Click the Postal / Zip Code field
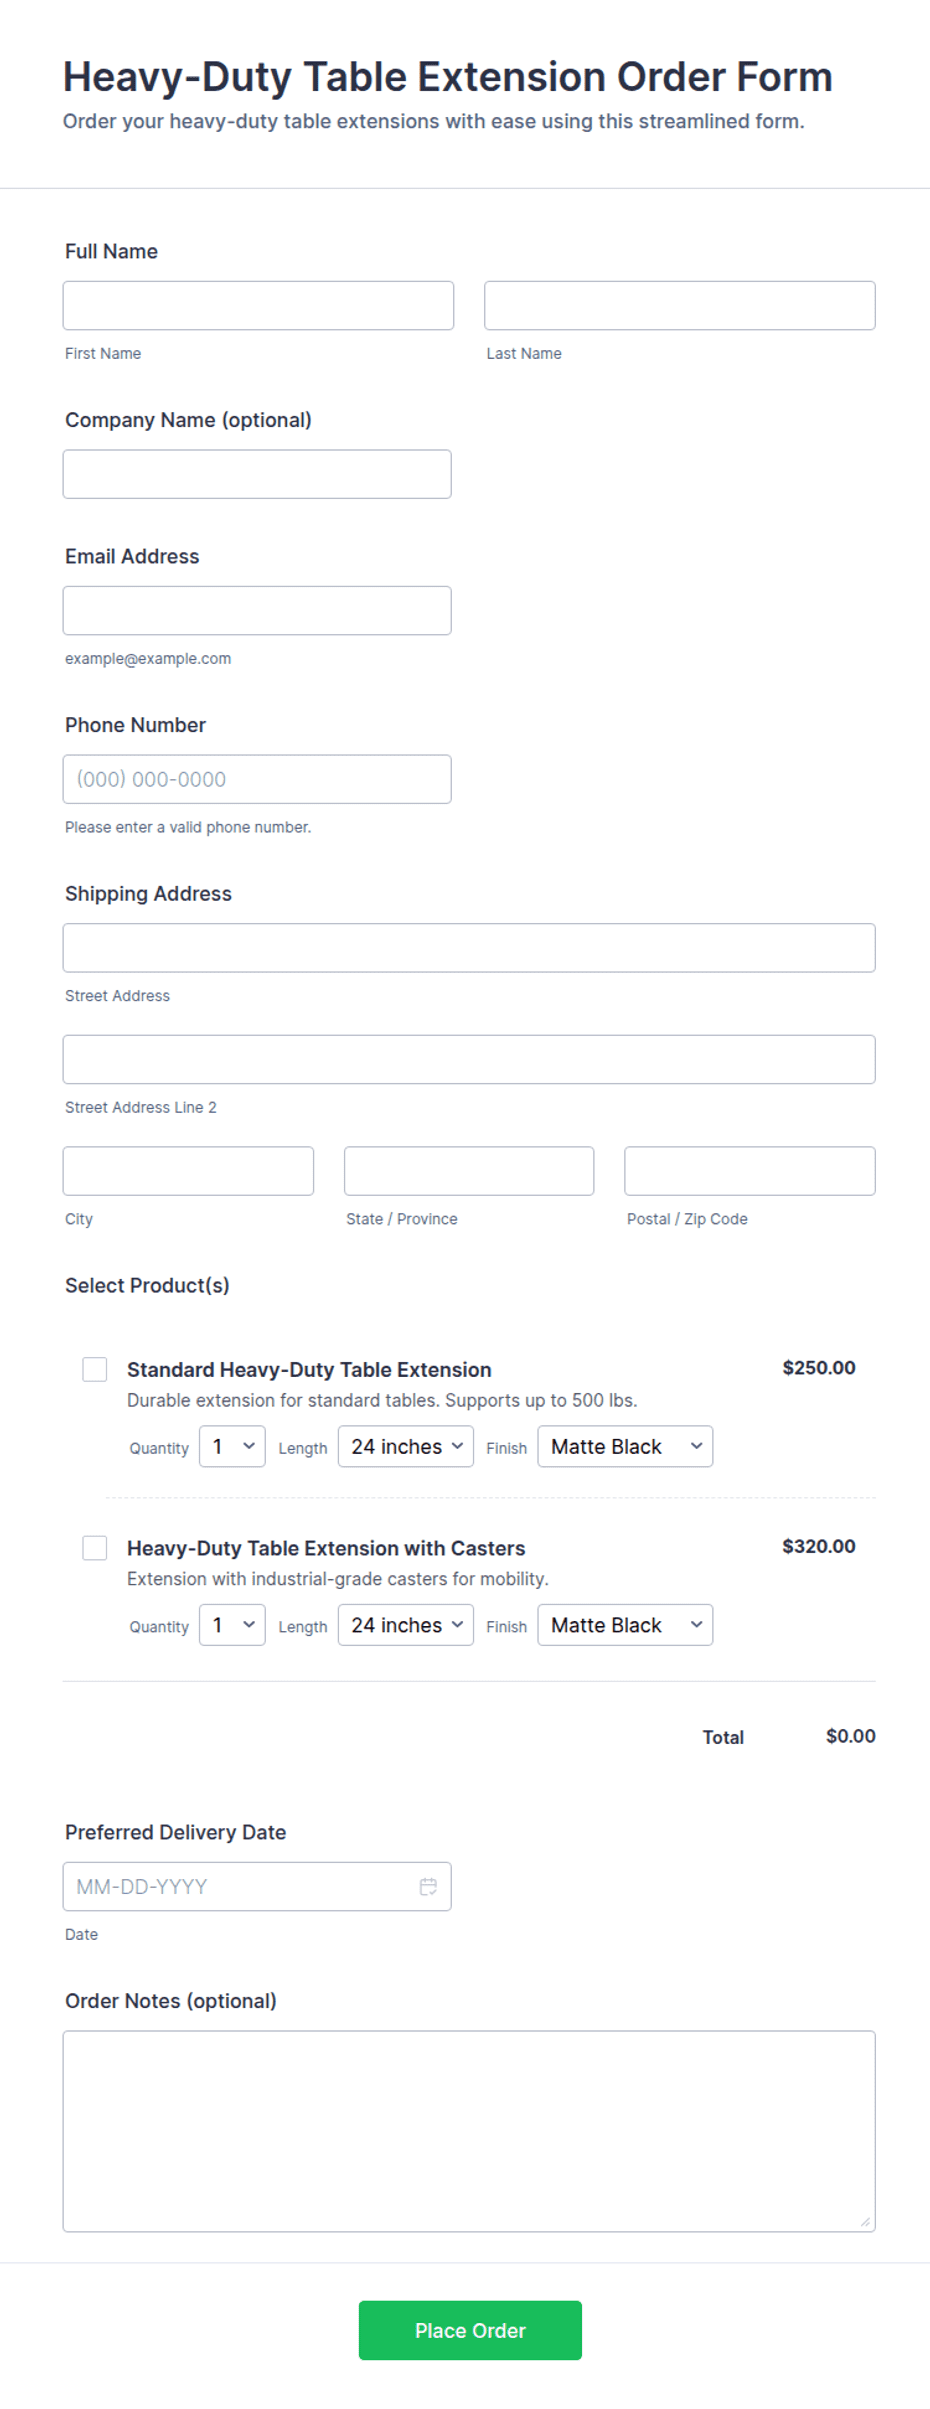This screenshot has width=930, height=2409. (x=750, y=1171)
